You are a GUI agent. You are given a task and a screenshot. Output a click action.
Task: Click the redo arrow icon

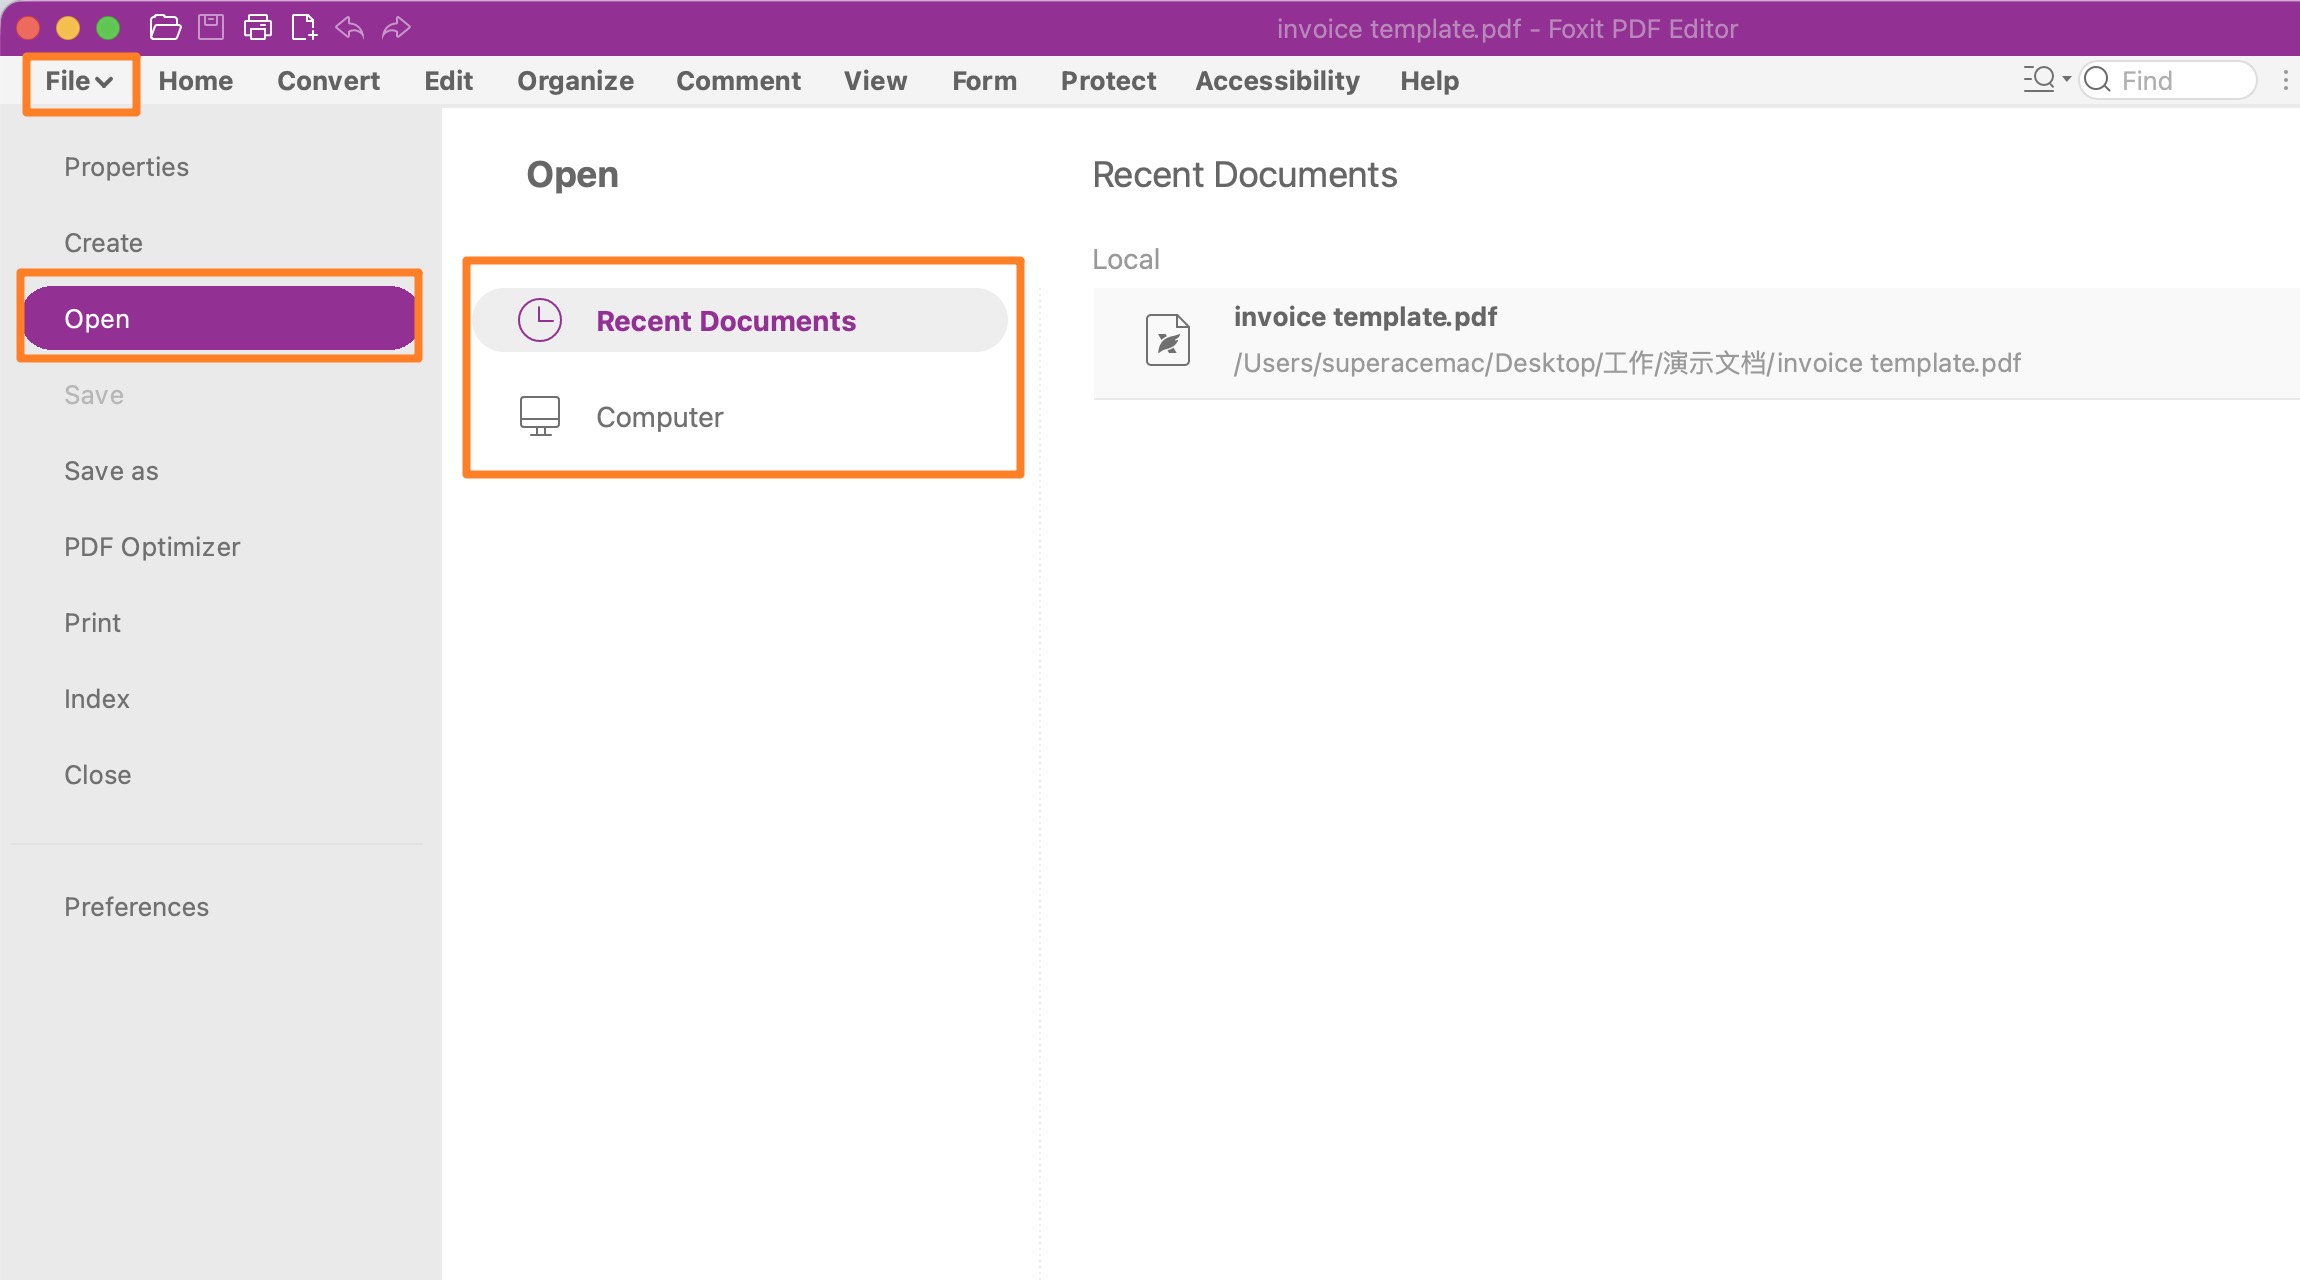[x=397, y=28]
